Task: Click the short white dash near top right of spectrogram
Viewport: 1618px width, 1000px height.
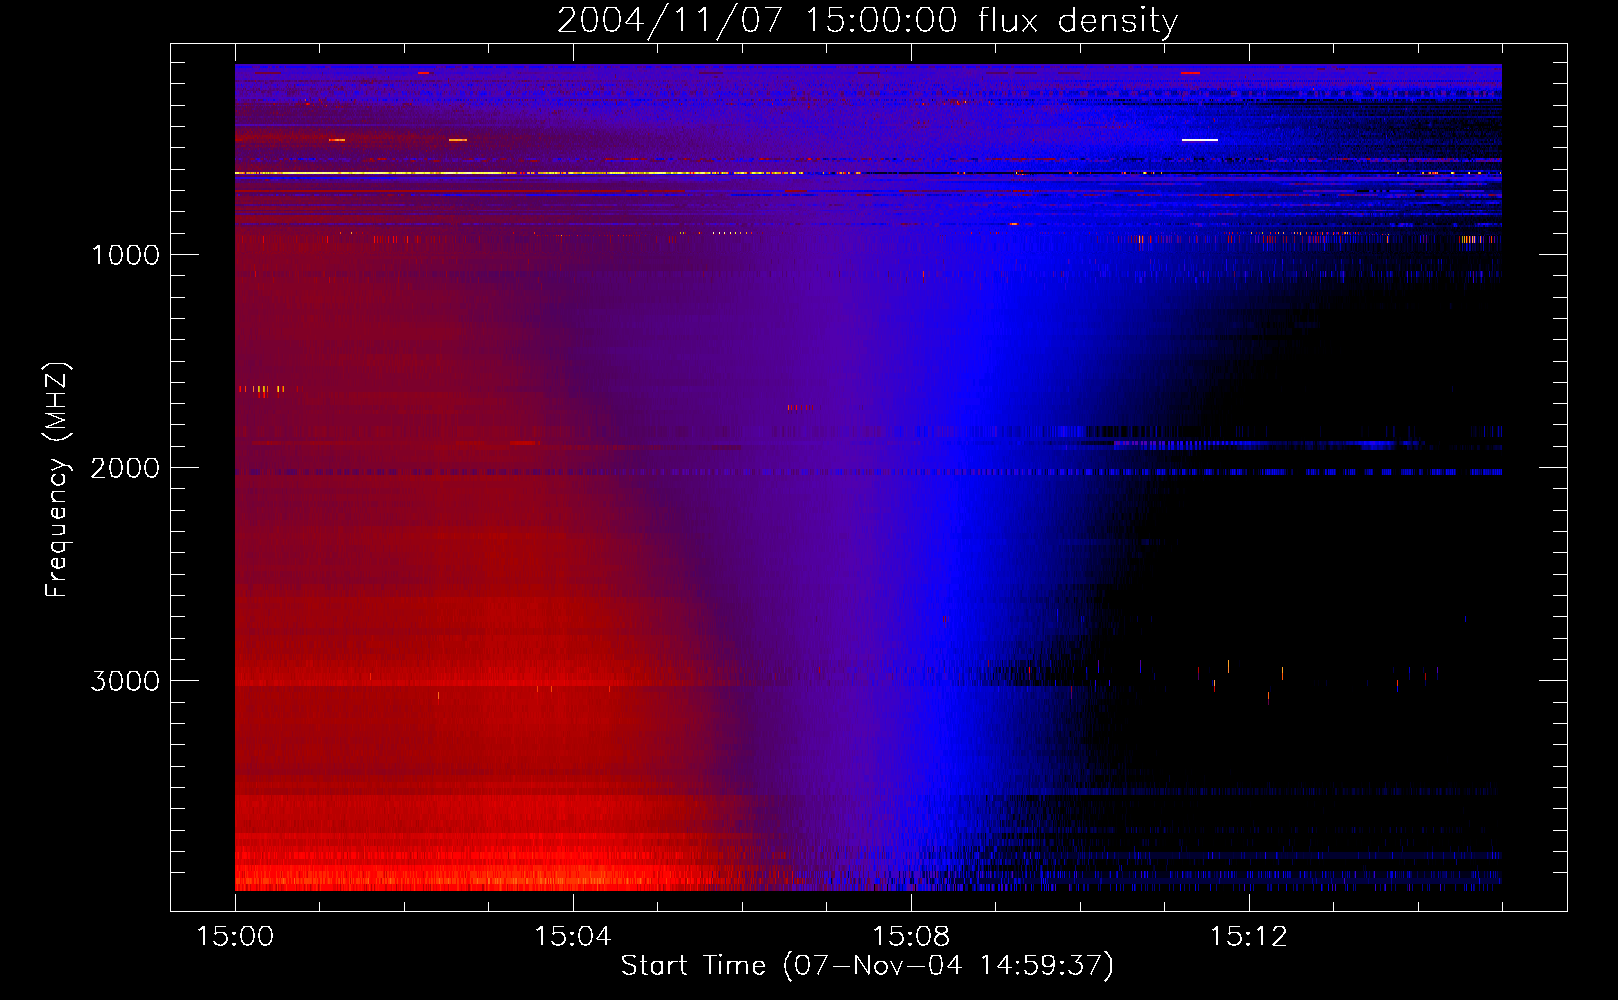Action: [x=1200, y=140]
